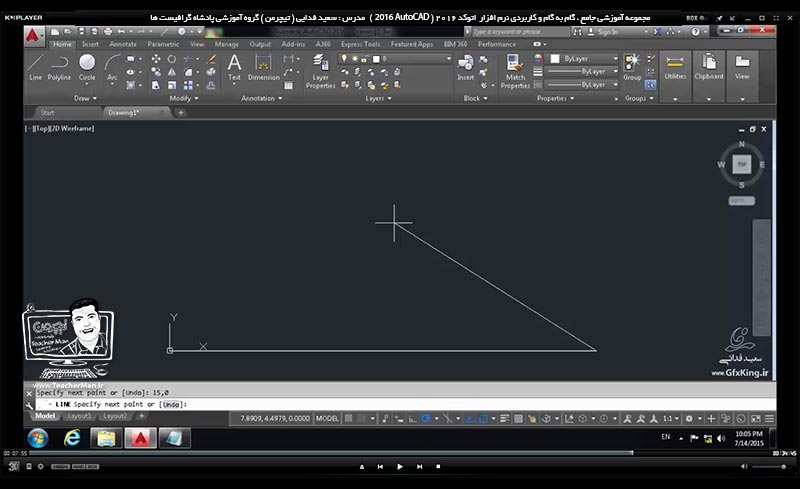This screenshot has width=800, height=489.
Task: Select the Polyline tool
Action: [59, 67]
